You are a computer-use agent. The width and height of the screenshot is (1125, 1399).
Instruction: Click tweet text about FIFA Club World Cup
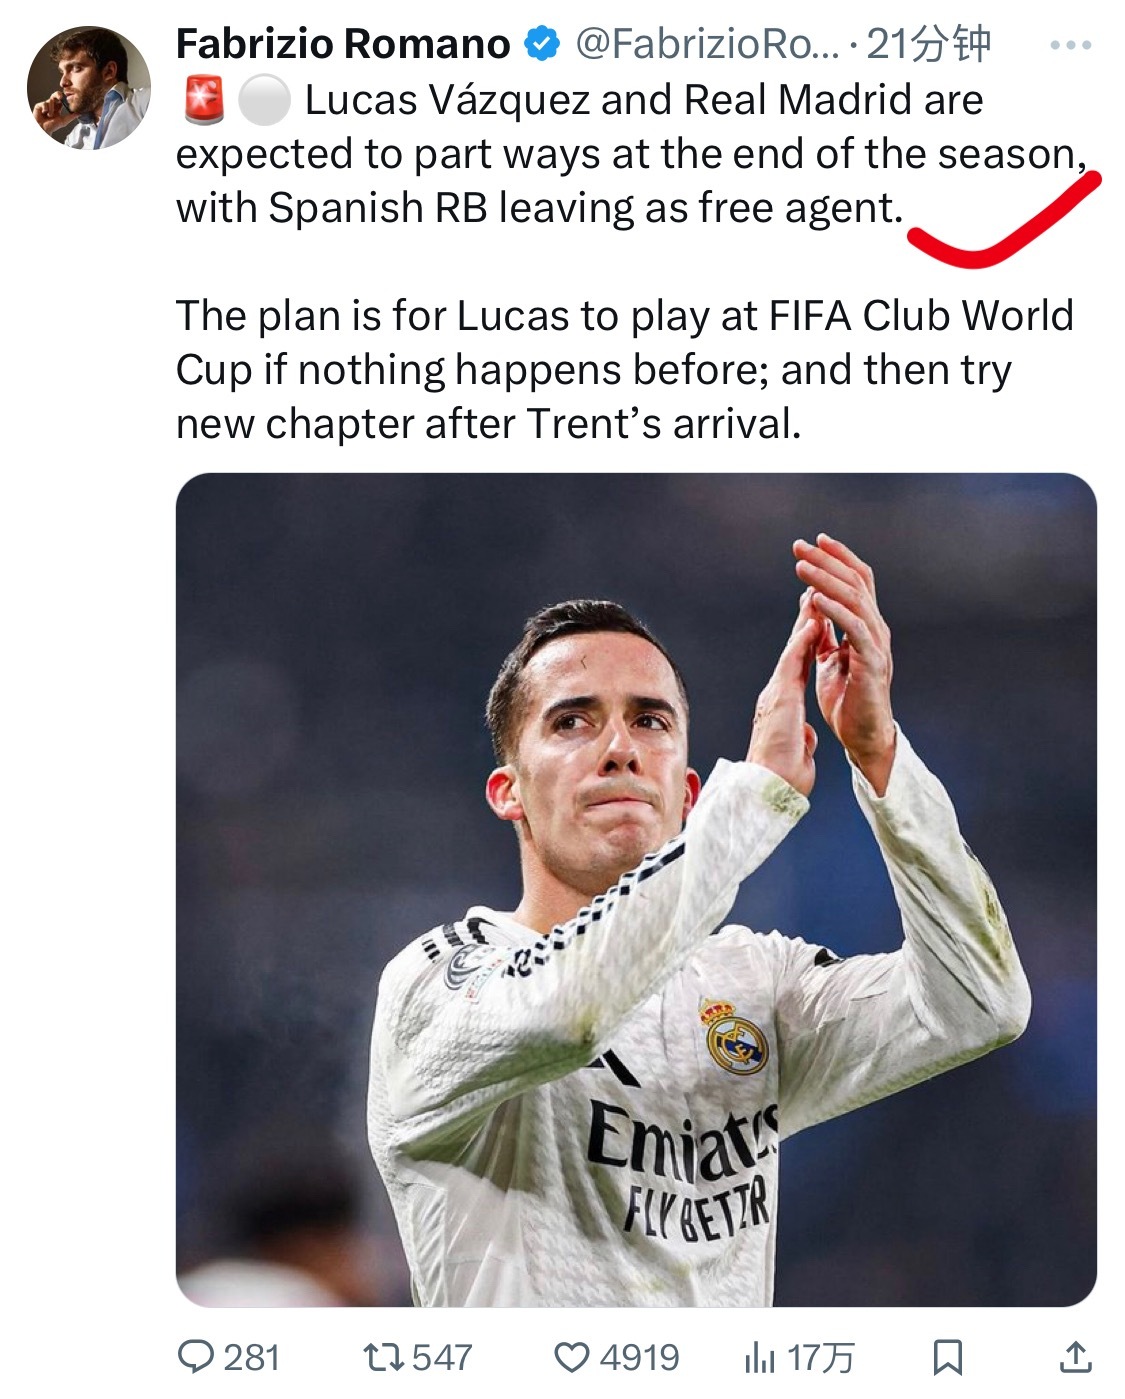(625, 369)
